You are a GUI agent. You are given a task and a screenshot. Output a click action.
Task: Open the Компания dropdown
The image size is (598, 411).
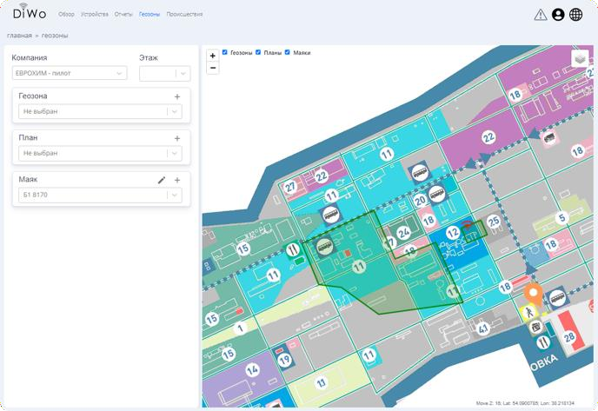(x=69, y=73)
